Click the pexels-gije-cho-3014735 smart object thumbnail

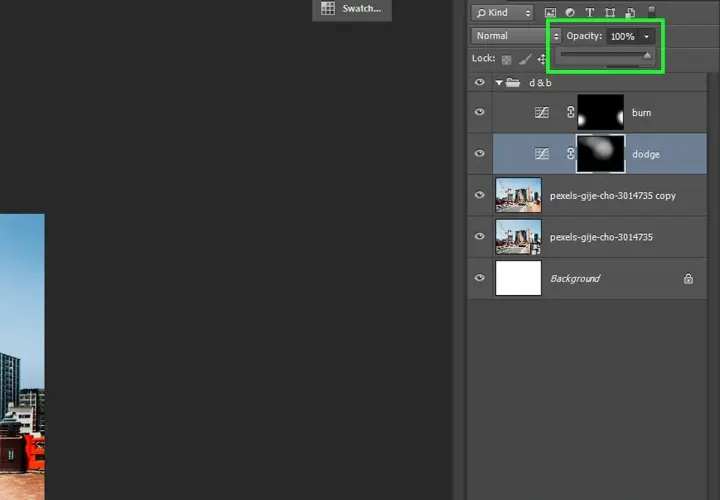(518, 237)
